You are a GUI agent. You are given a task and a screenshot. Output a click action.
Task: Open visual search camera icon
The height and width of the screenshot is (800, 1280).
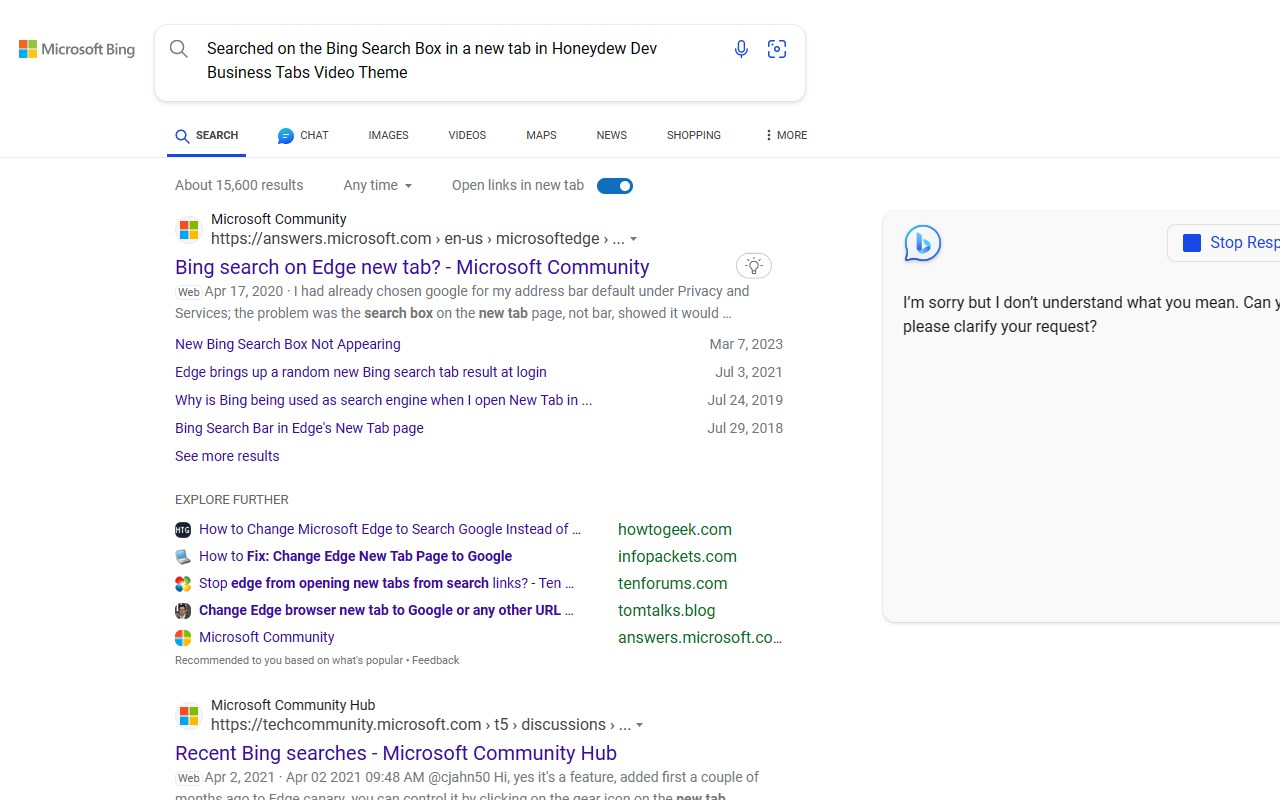[777, 49]
